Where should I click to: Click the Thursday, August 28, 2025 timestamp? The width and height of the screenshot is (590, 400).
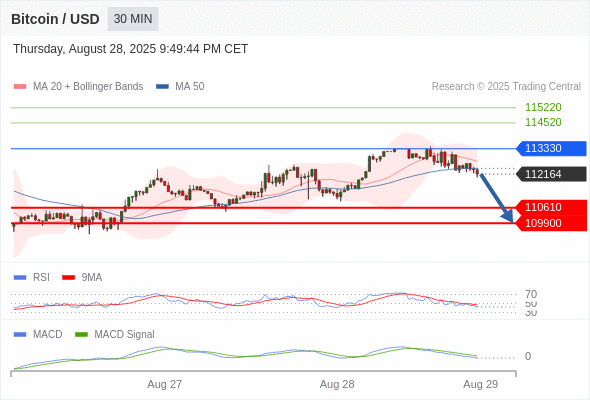click(x=131, y=49)
